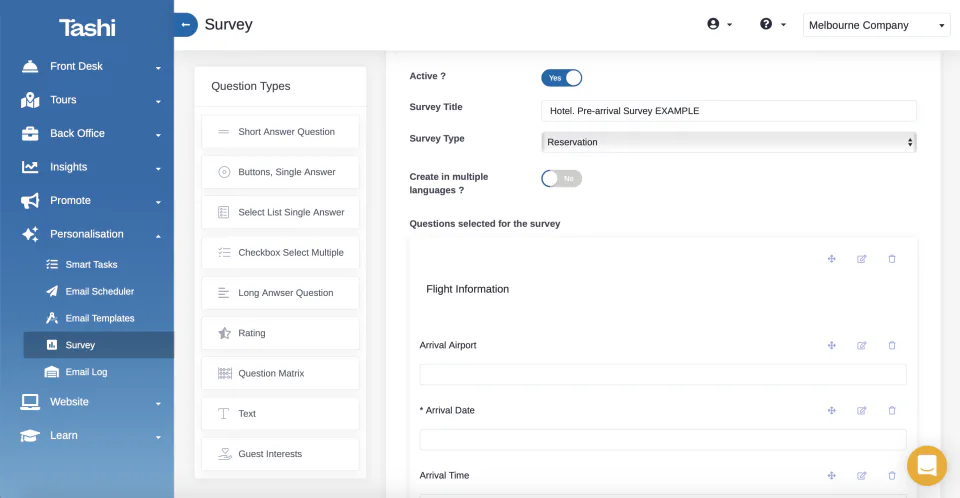
Task: Click move handle for Arrival Time question
Action: coord(831,475)
